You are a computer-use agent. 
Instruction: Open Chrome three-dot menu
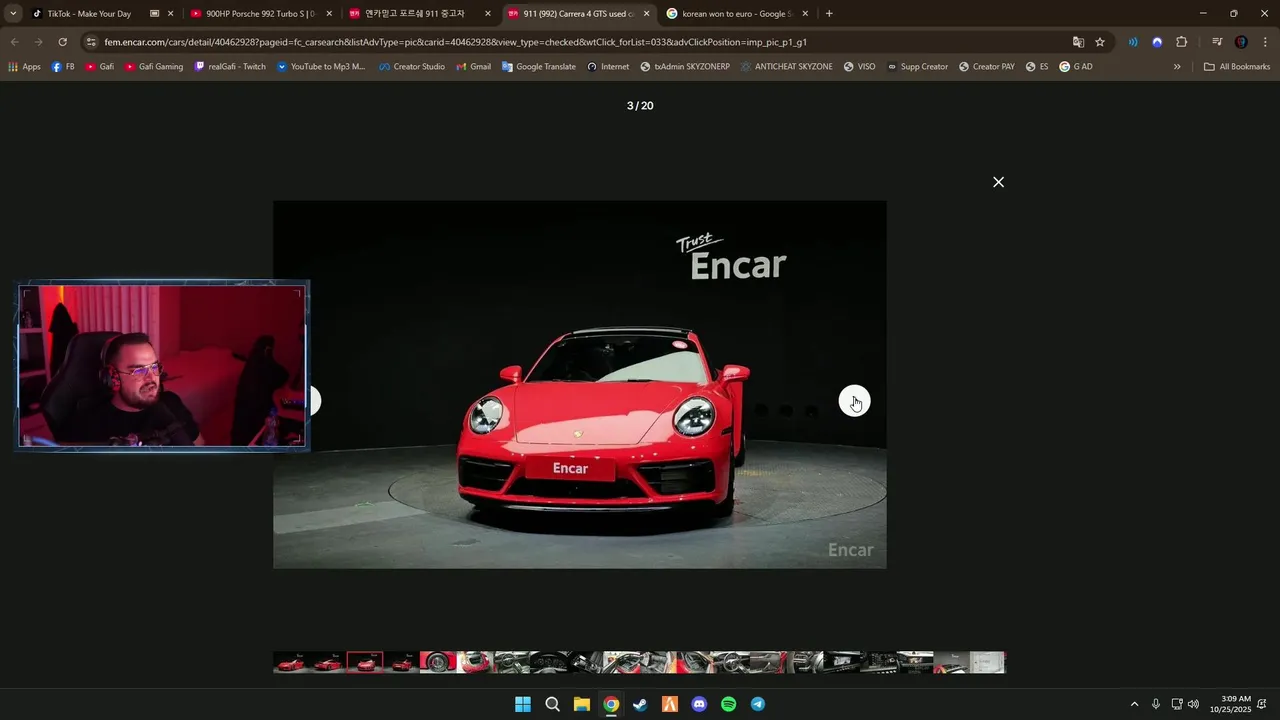point(1265,42)
